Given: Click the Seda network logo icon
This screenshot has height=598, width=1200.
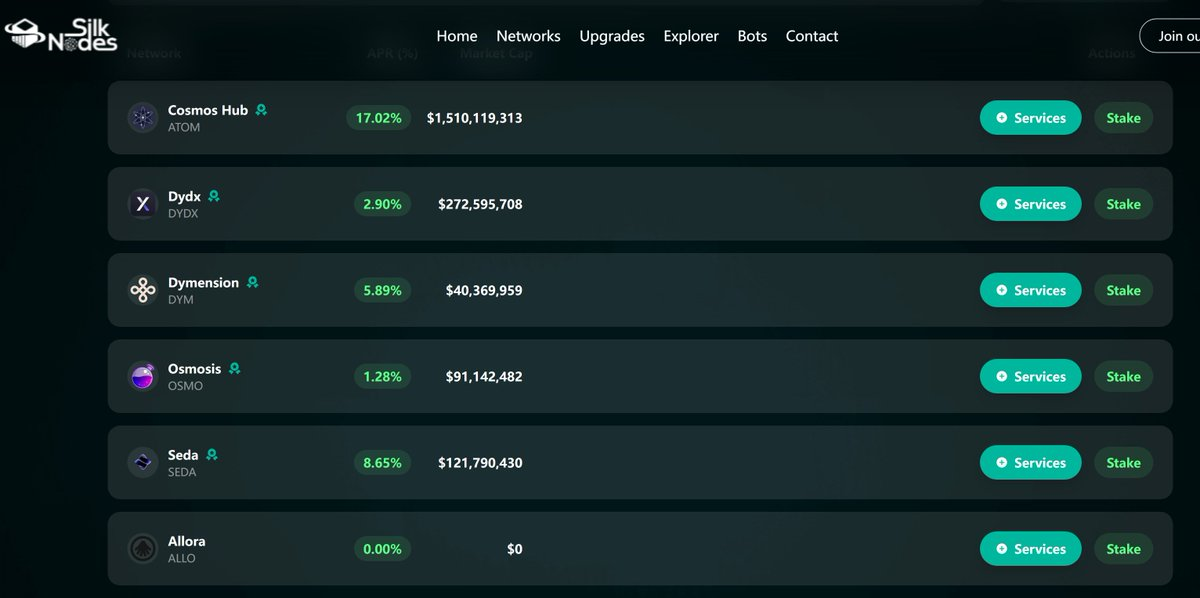Looking at the screenshot, I should point(143,463).
